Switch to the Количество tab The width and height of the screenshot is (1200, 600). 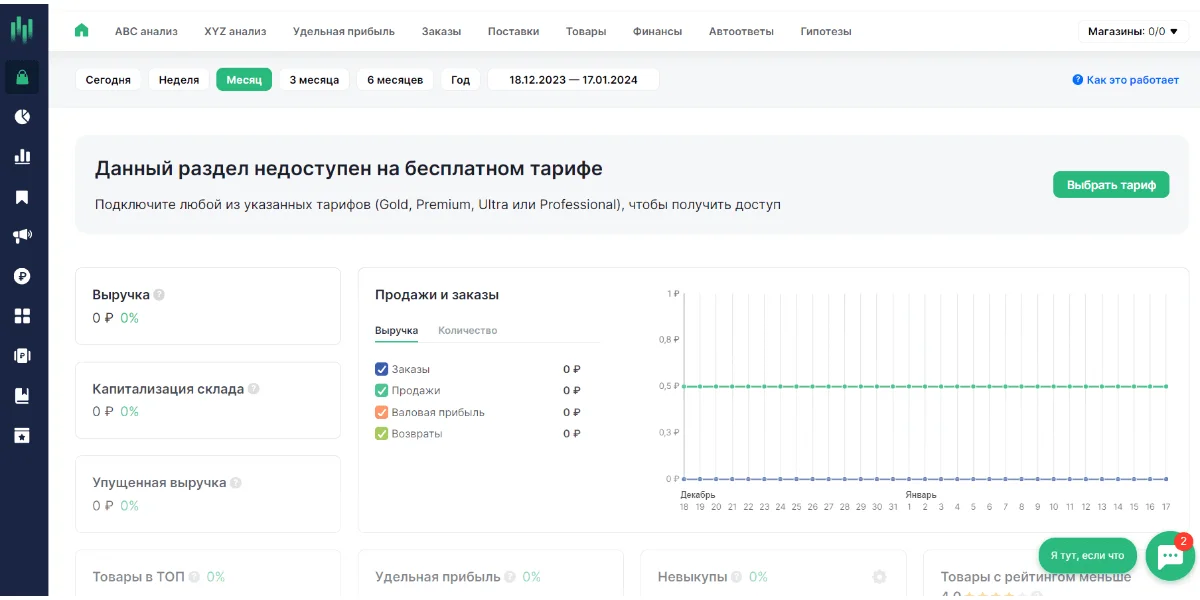pyautogui.click(x=467, y=331)
